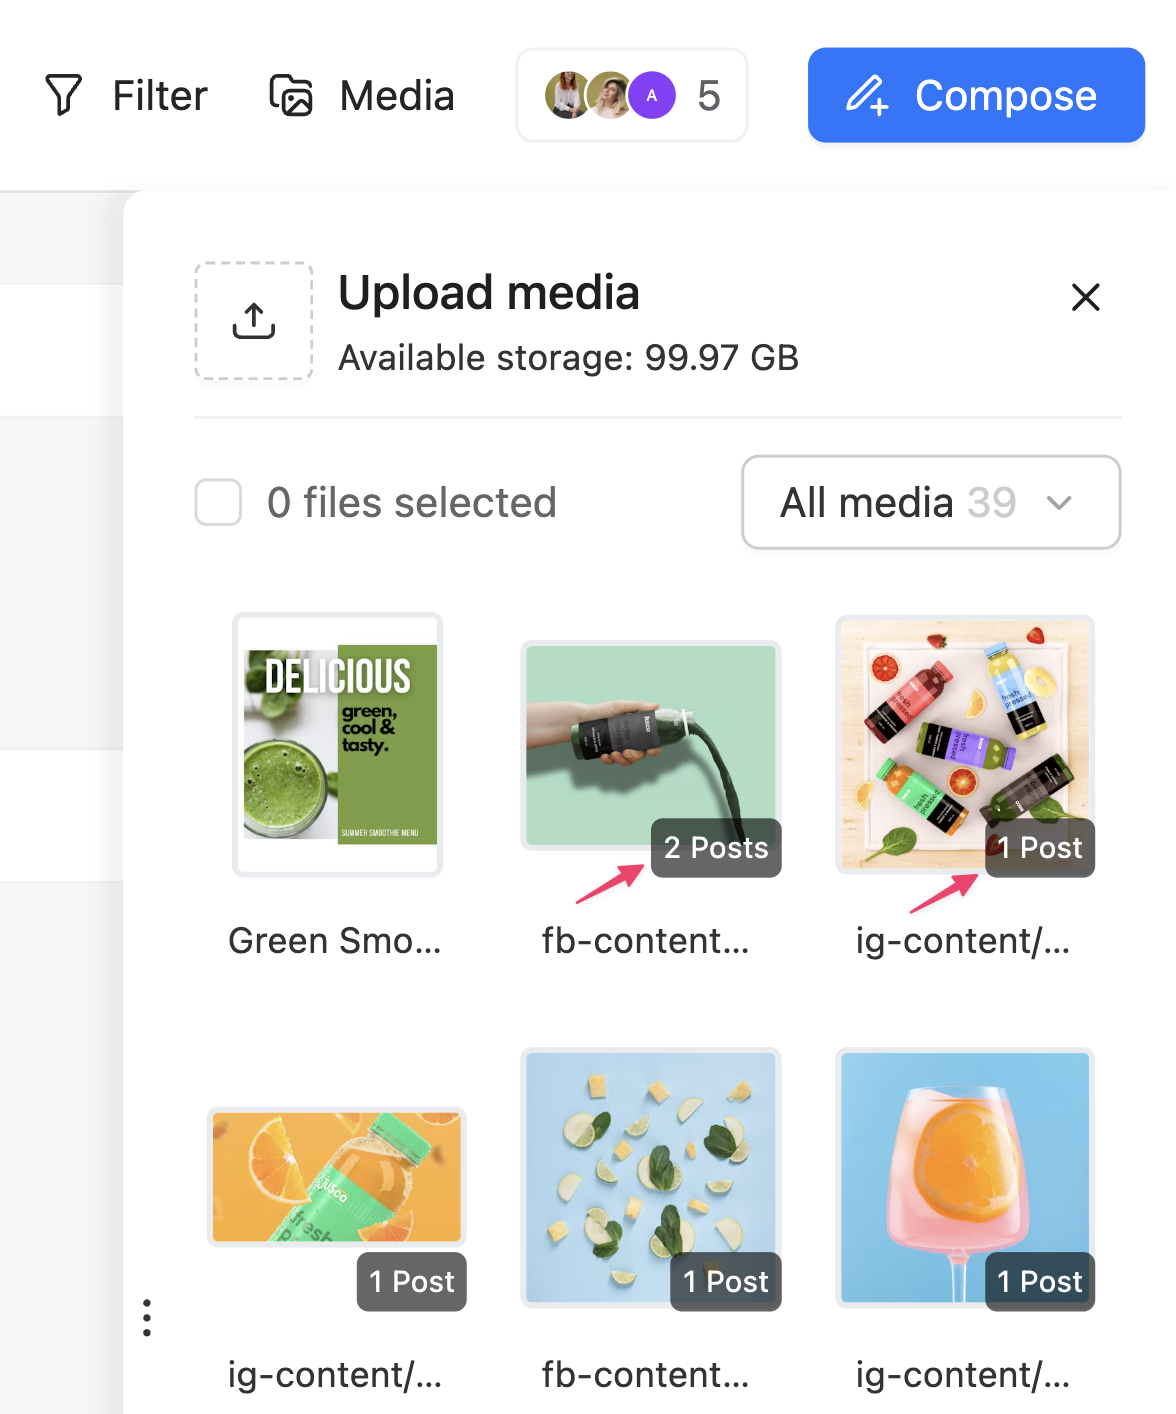Expand the All media chevron arrow

pos(1059,503)
